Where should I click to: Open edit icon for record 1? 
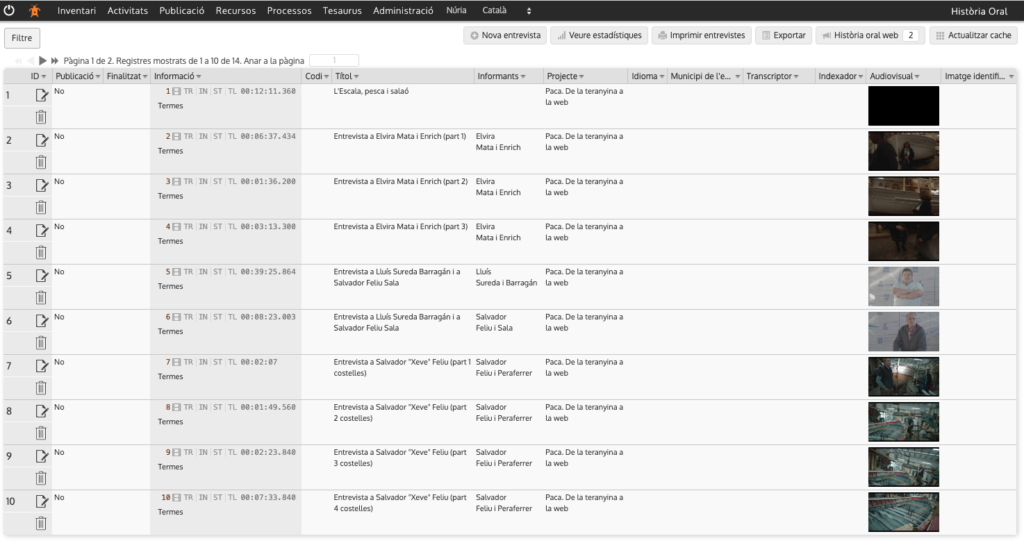click(41, 95)
